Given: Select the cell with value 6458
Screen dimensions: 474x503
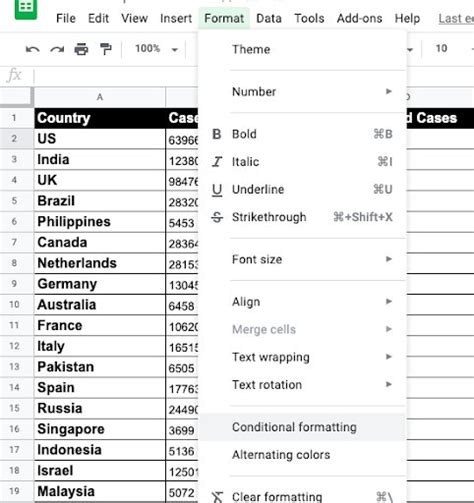Looking at the screenshot, I should coord(182,305).
